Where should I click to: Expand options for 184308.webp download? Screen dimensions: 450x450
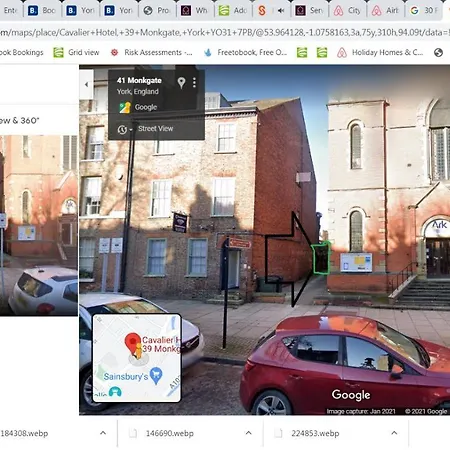pyautogui.click(x=103, y=433)
